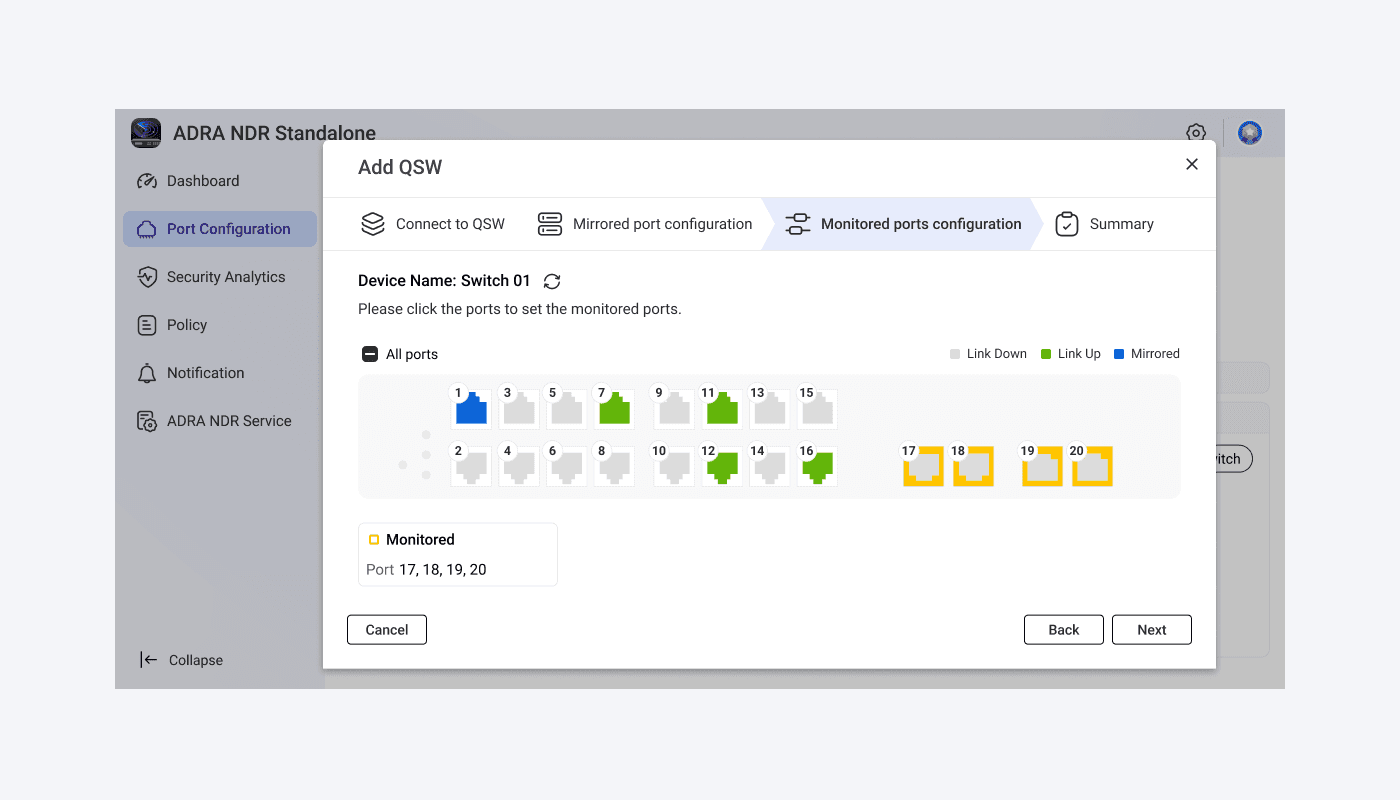Click the Monitored yellow legend square
Image resolution: width=1400 pixels, height=800 pixels.
(374, 540)
